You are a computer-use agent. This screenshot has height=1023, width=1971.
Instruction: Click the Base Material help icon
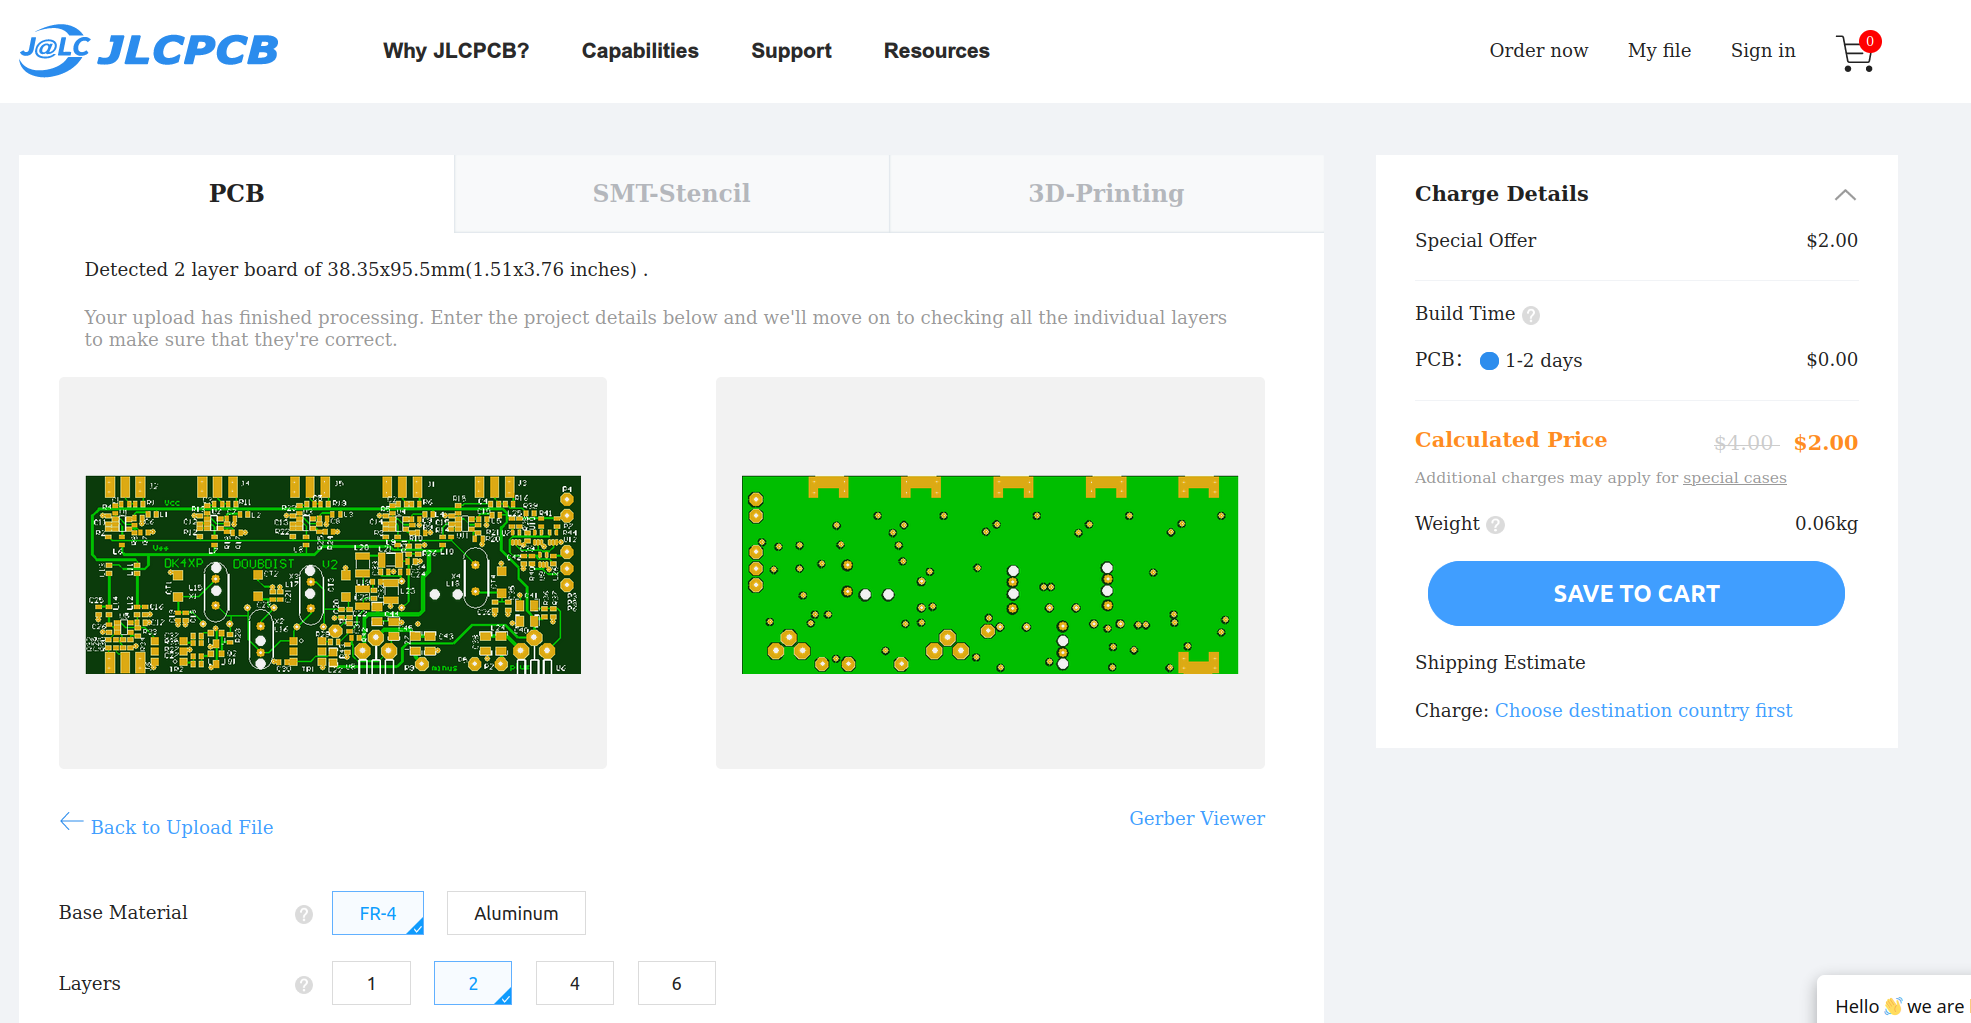(x=304, y=914)
